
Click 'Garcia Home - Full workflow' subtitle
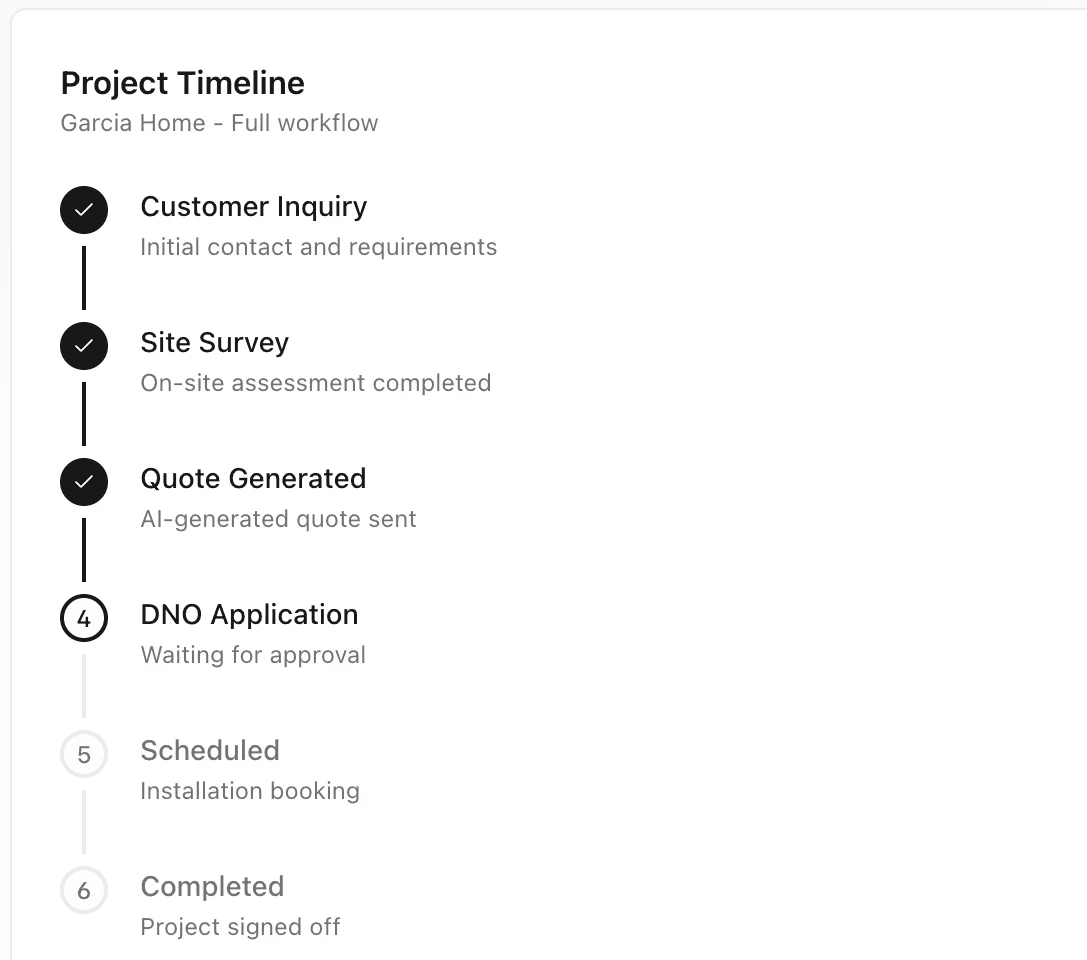[219, 123]
